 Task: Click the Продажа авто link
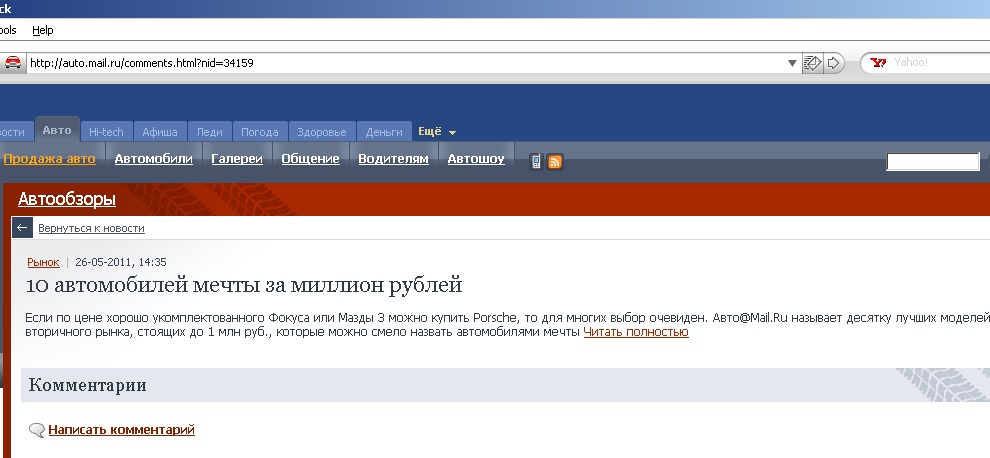coord(50,159)
